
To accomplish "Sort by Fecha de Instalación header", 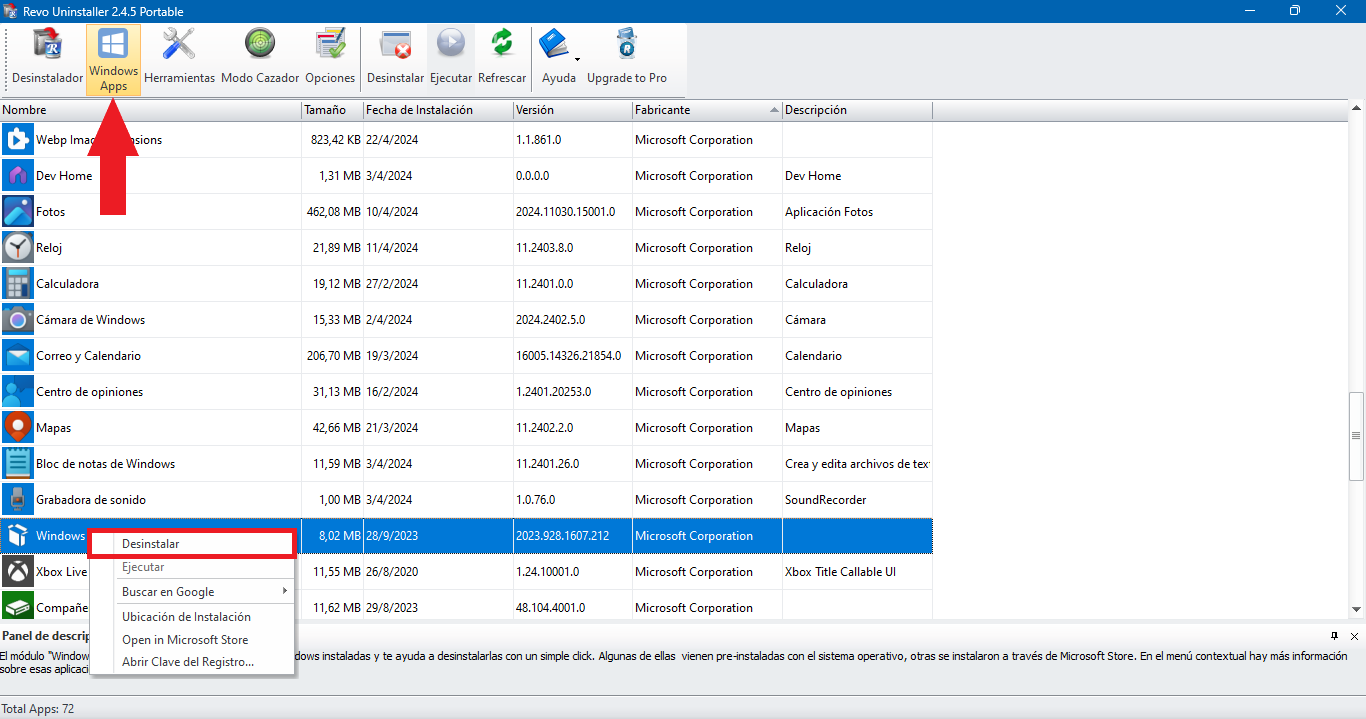I will pyautogui.click(x=438, y=110).
